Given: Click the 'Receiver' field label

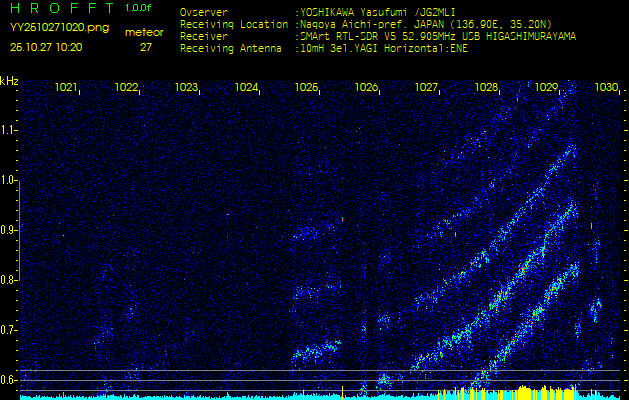Looking at the screenshot, I should [x=204, y=37].
